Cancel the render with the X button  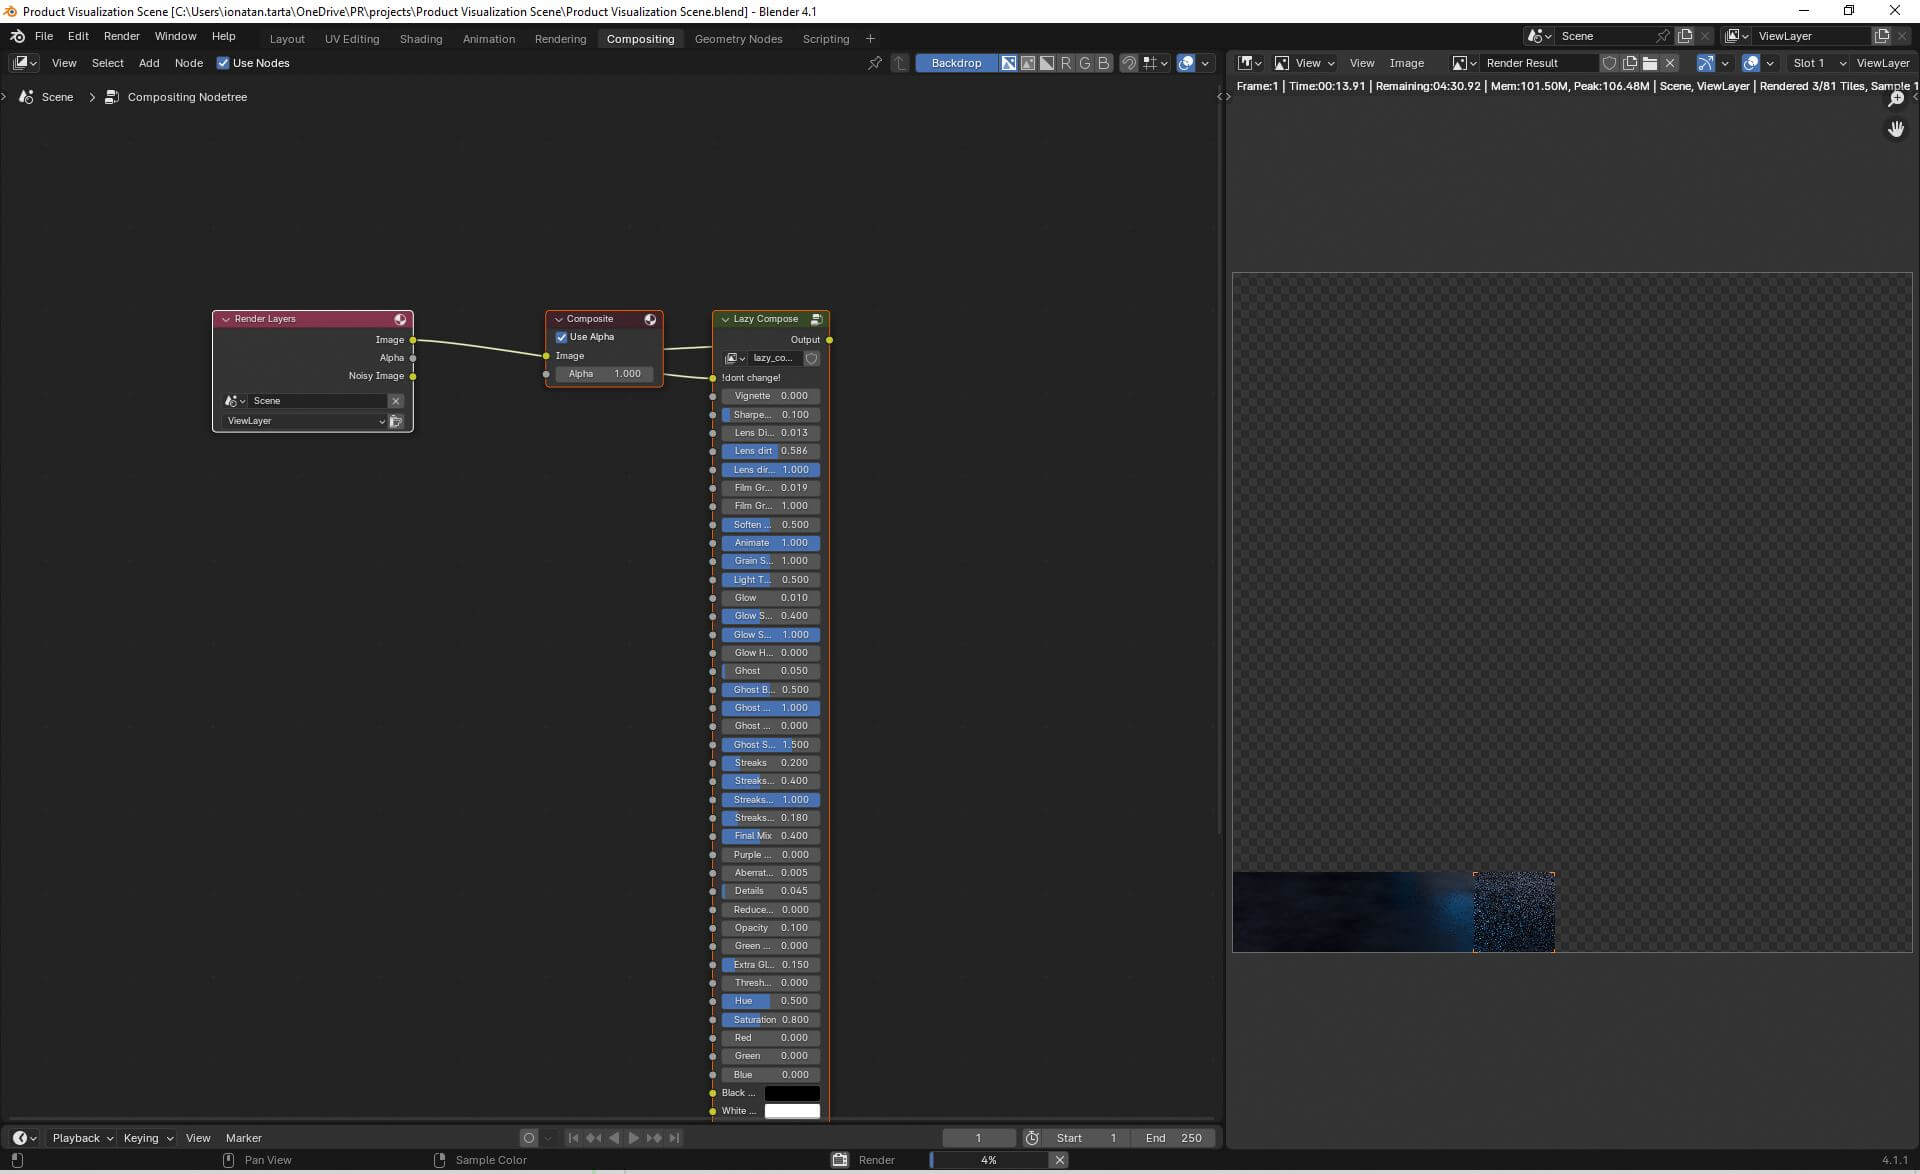[1059, 1160]
